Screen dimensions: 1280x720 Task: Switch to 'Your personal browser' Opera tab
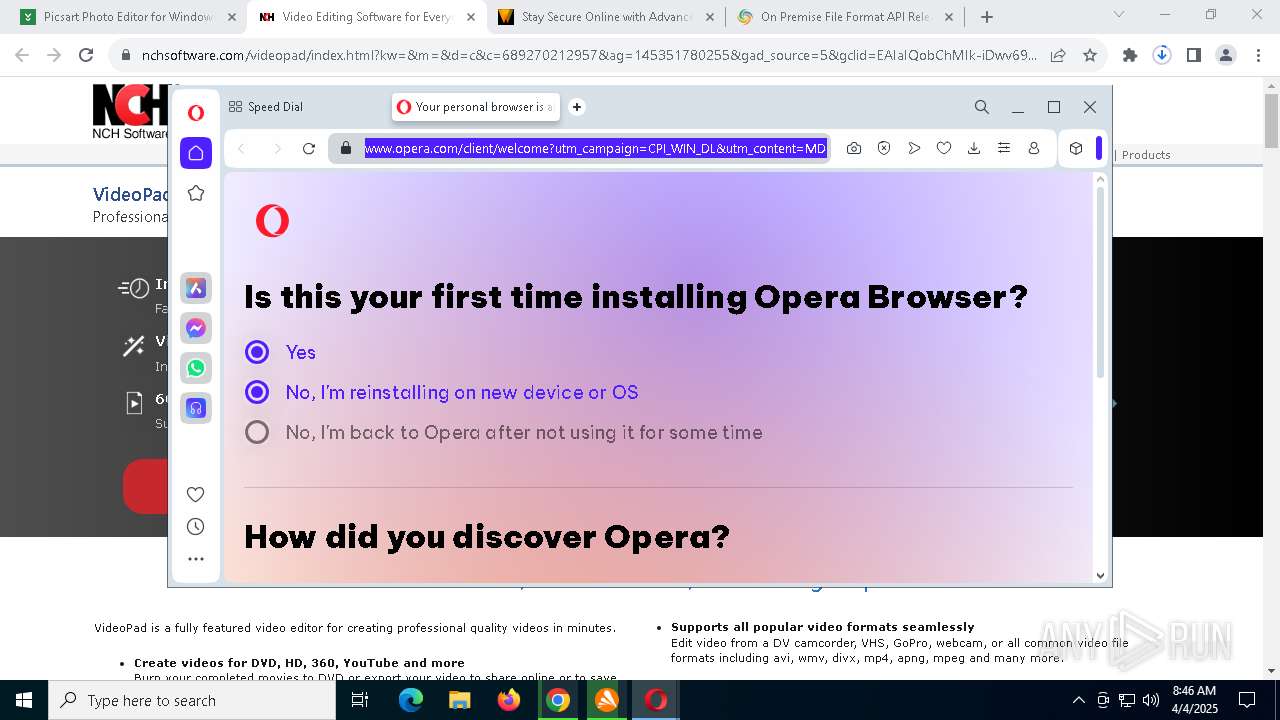[475, 107]
